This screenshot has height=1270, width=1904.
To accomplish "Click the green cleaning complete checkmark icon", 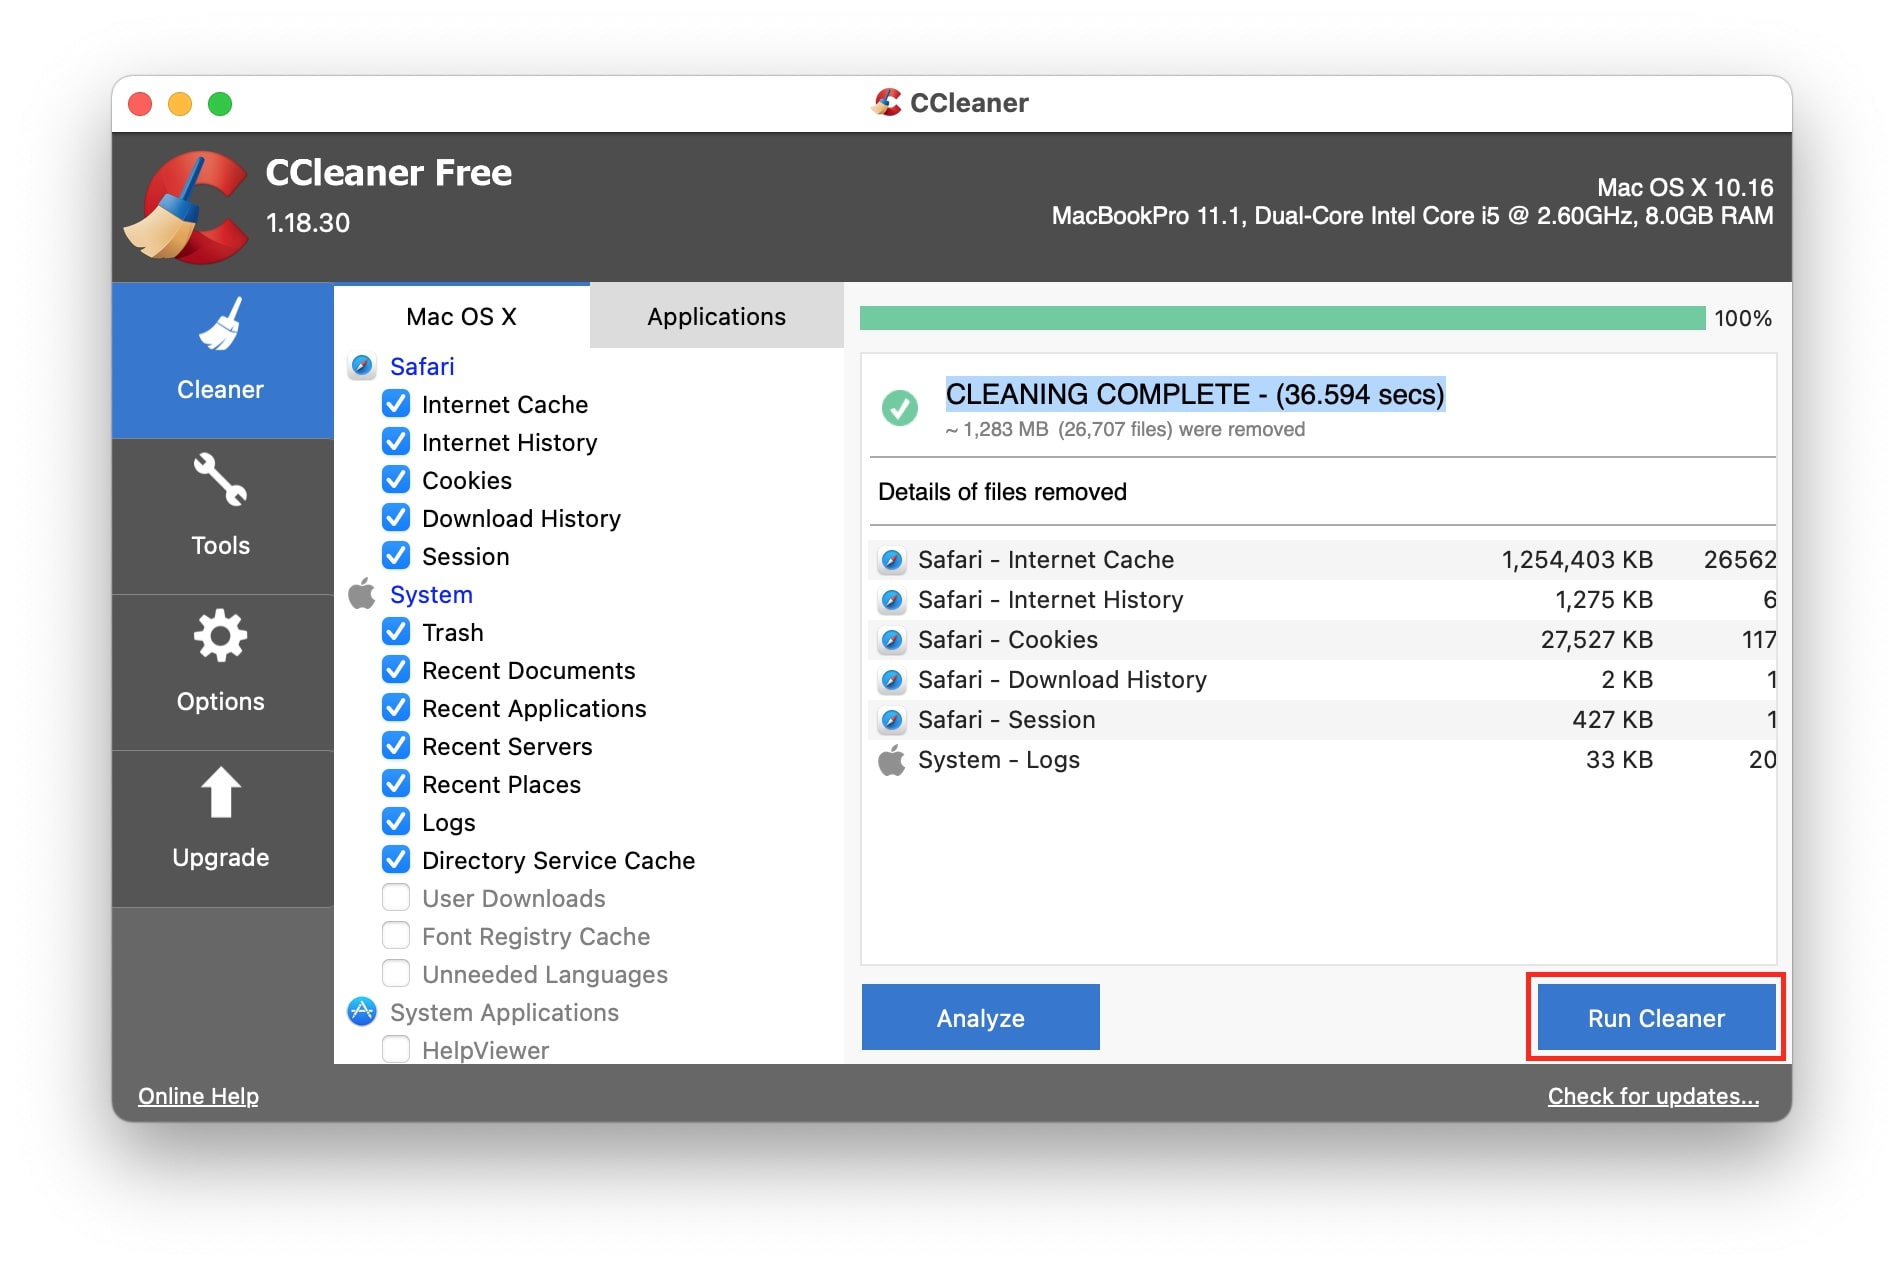I will tap(900, 408).
